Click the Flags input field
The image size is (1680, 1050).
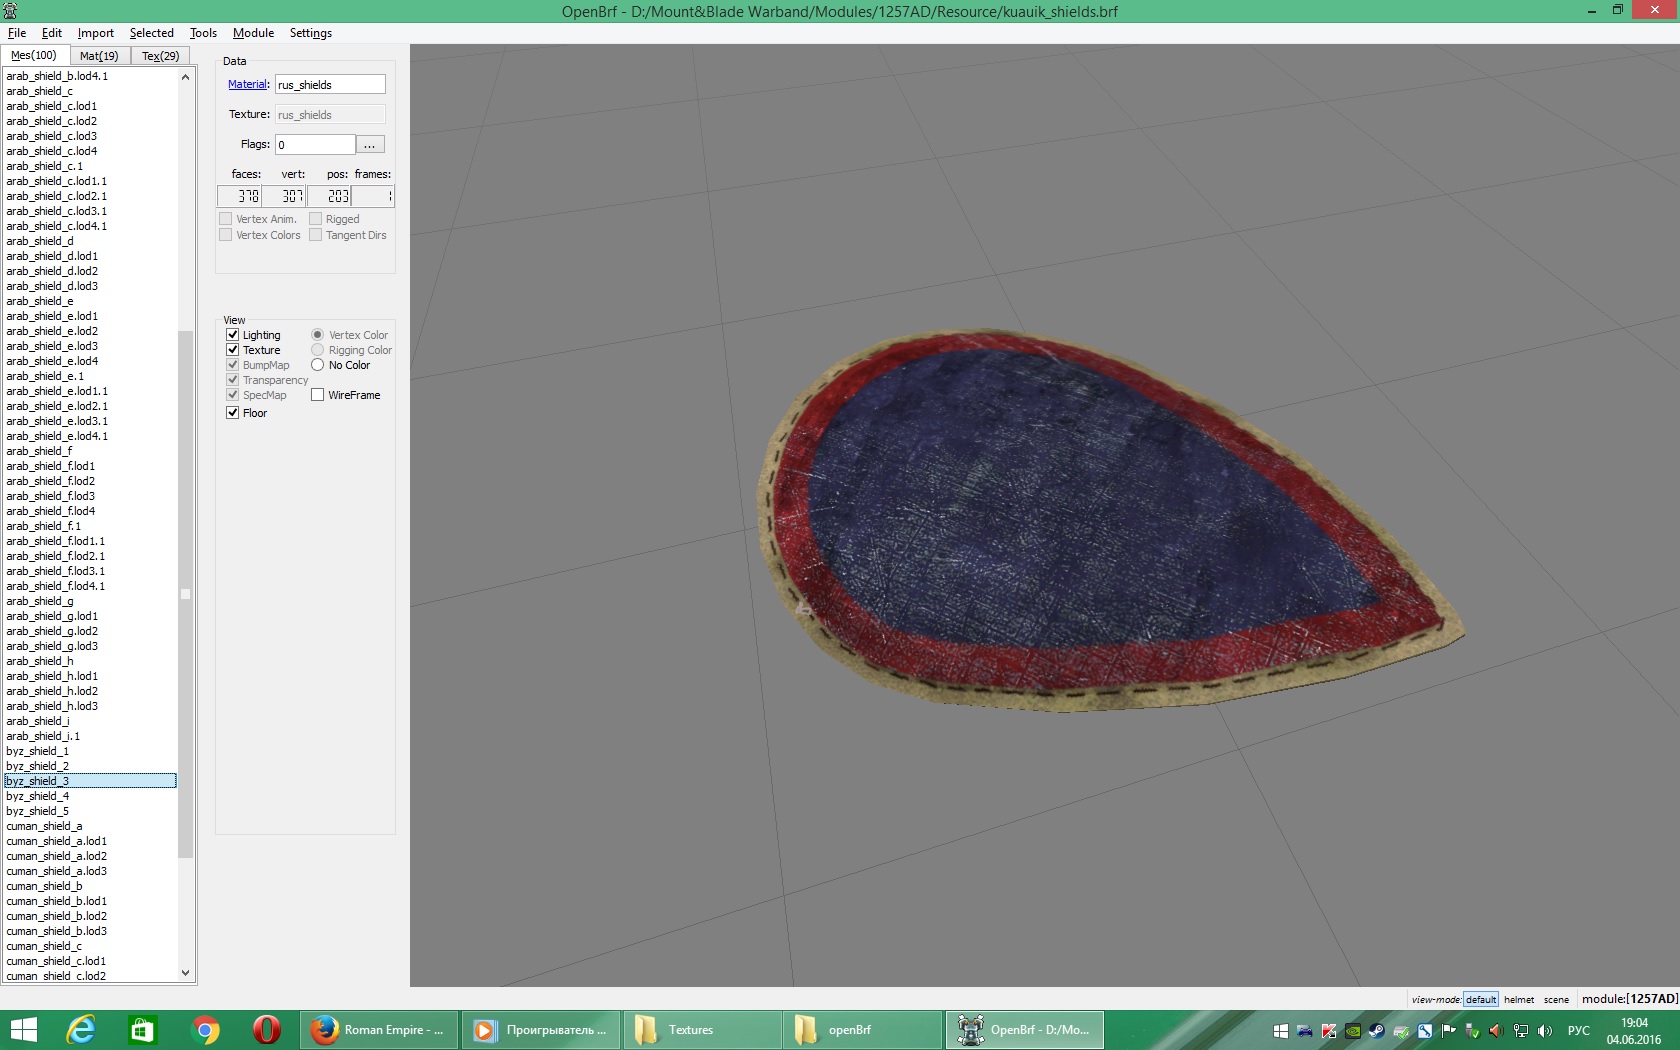pos(315,145)
